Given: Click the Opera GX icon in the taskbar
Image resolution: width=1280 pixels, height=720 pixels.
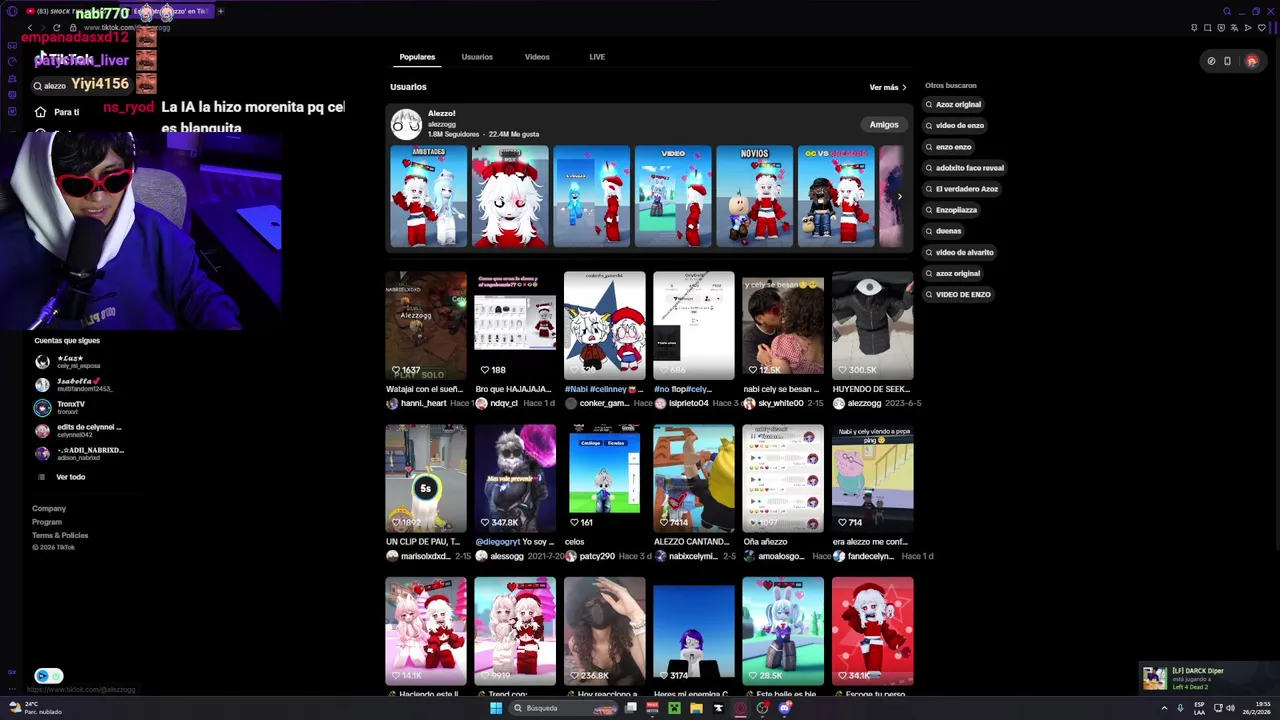Looking at the screenshot, I should (741, 708).
